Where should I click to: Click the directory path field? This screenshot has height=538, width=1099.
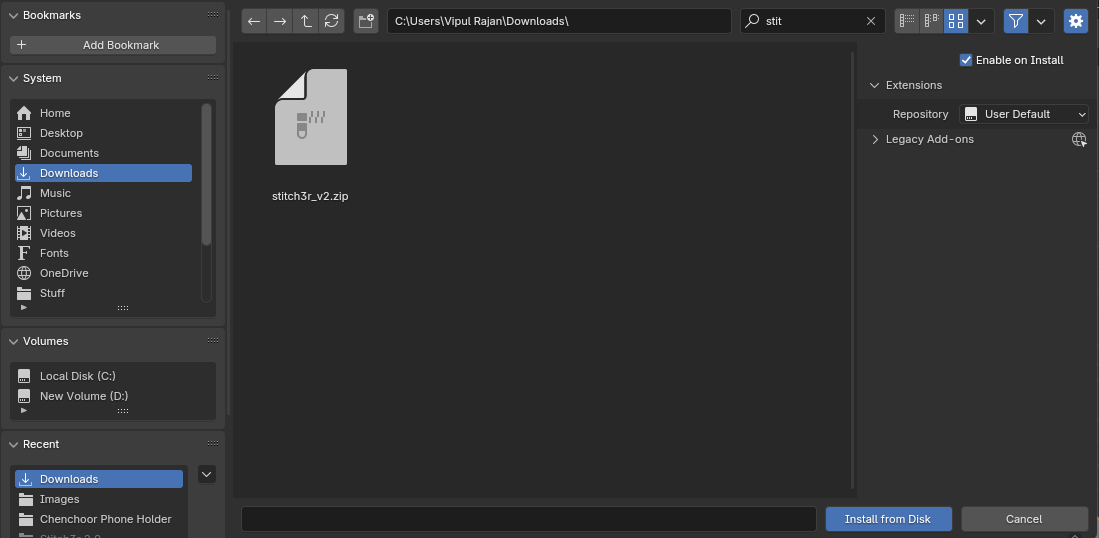(559, 21)
